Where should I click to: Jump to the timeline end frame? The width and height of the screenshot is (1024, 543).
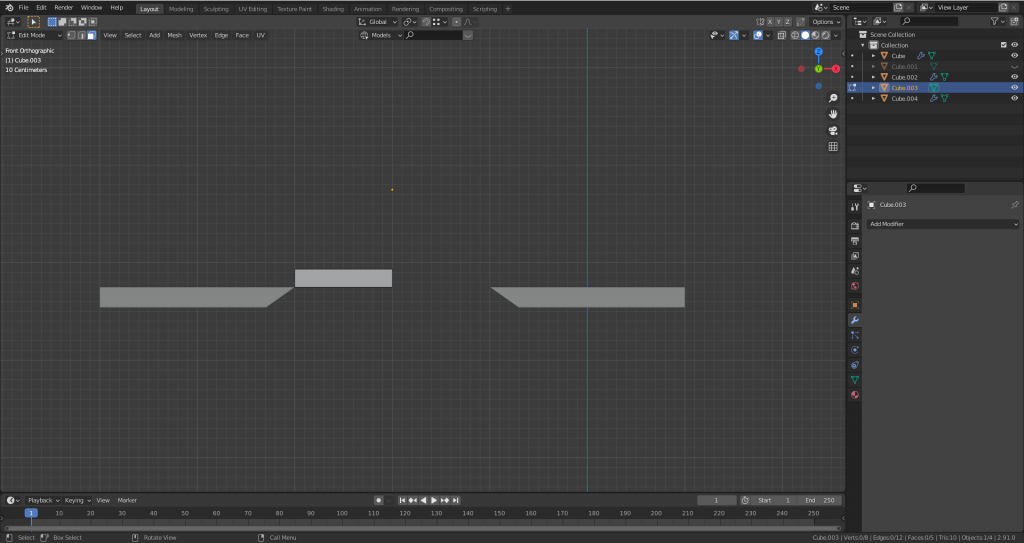(x=455, y=501)
